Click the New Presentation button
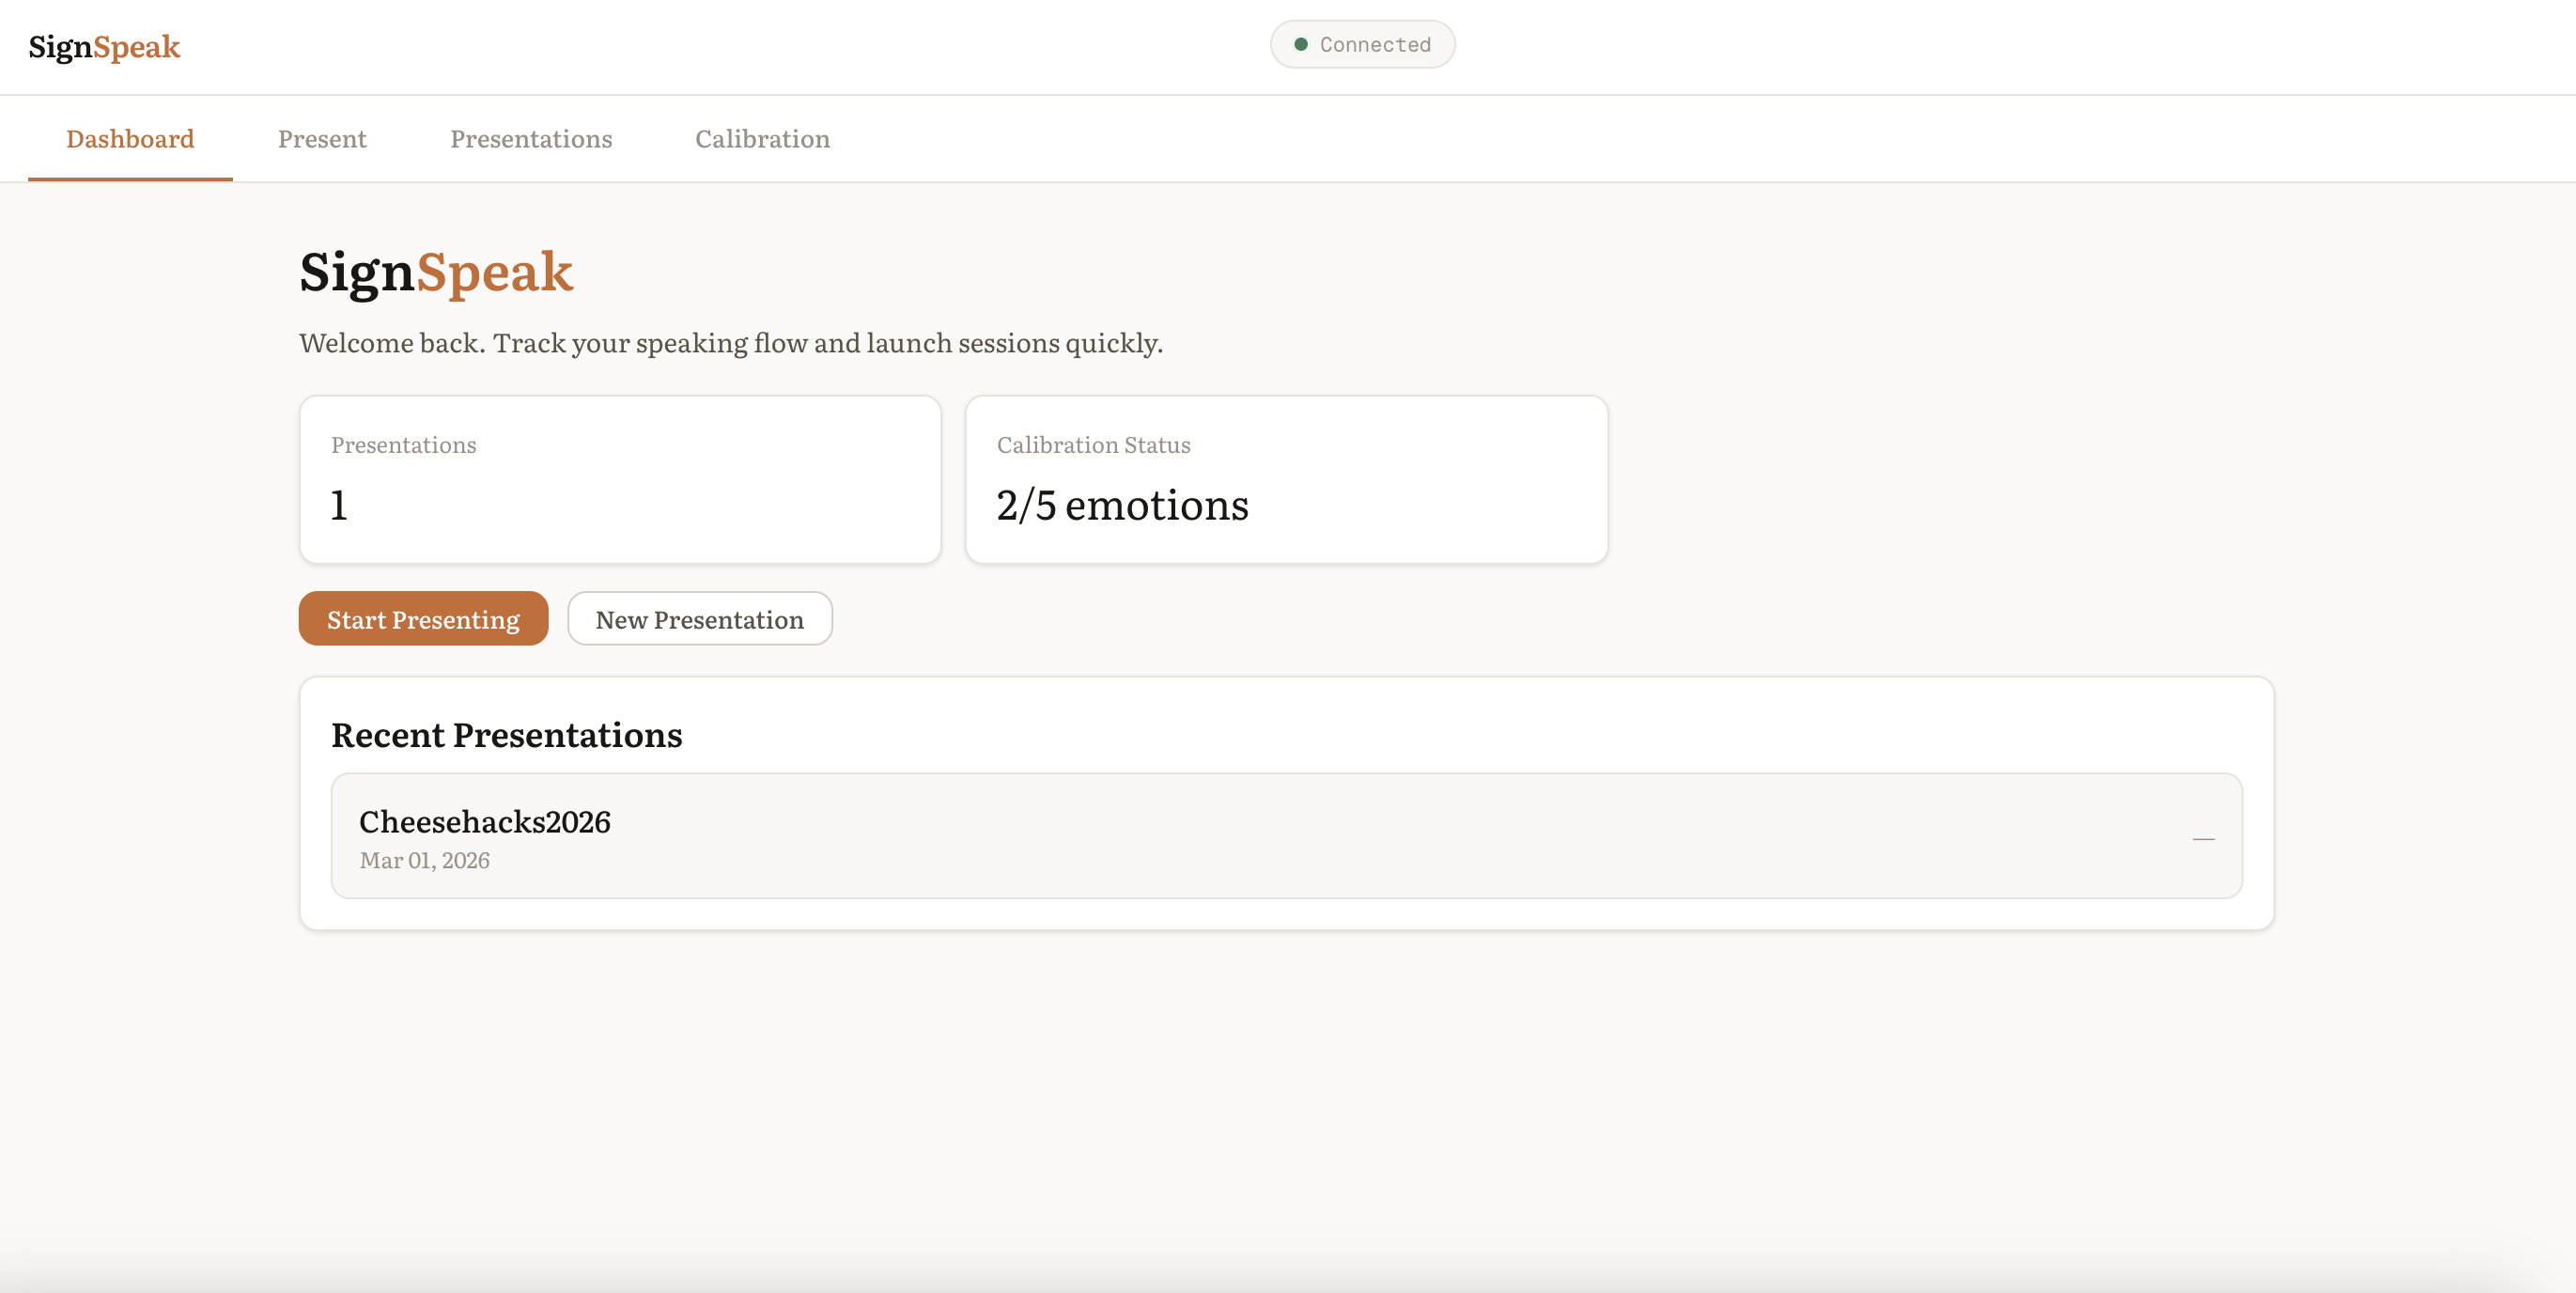The image size is (2576, 1293). coord(700,619)
